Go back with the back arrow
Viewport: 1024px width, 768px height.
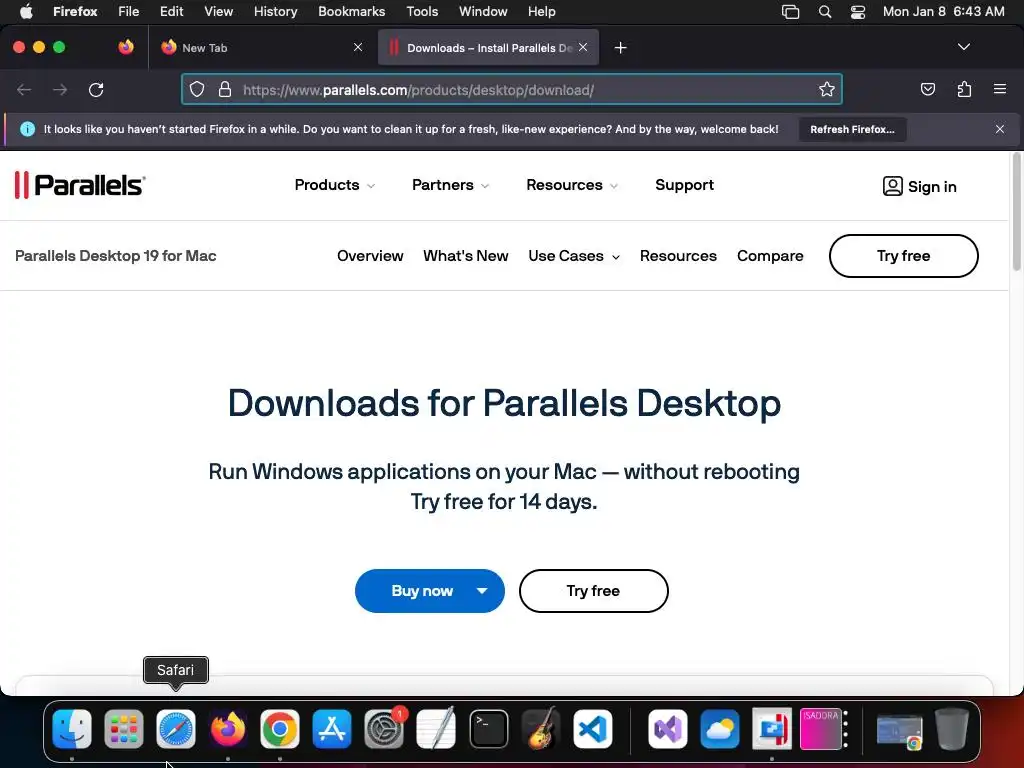click(24, 90)
